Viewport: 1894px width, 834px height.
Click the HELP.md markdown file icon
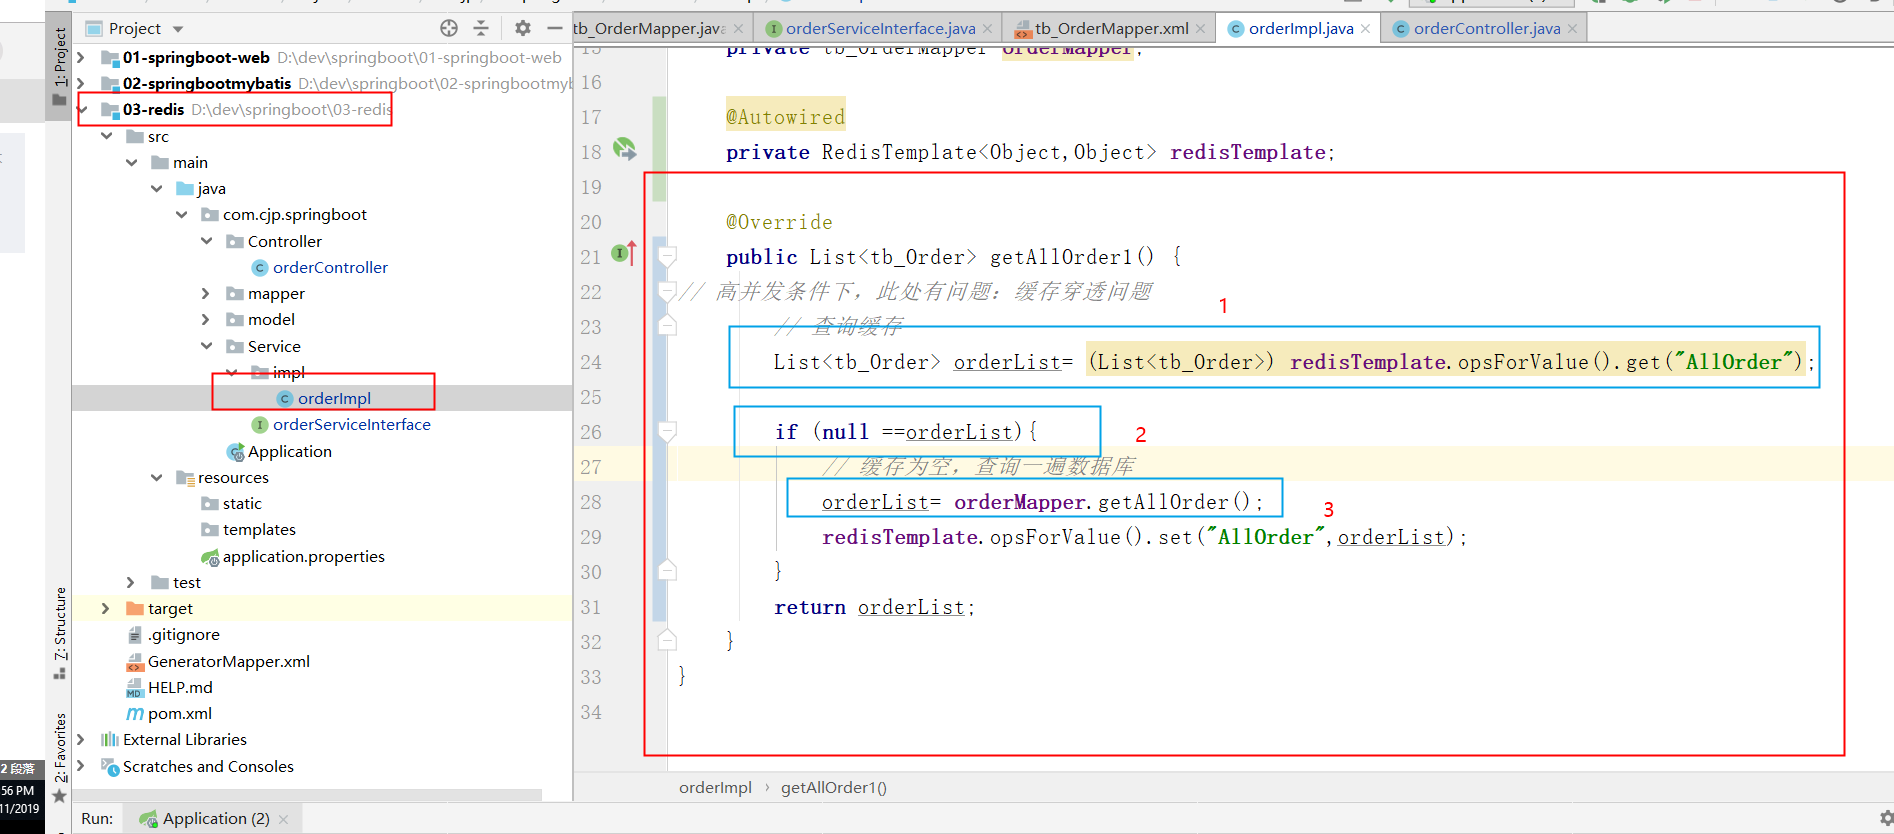[x=135, y=688]
